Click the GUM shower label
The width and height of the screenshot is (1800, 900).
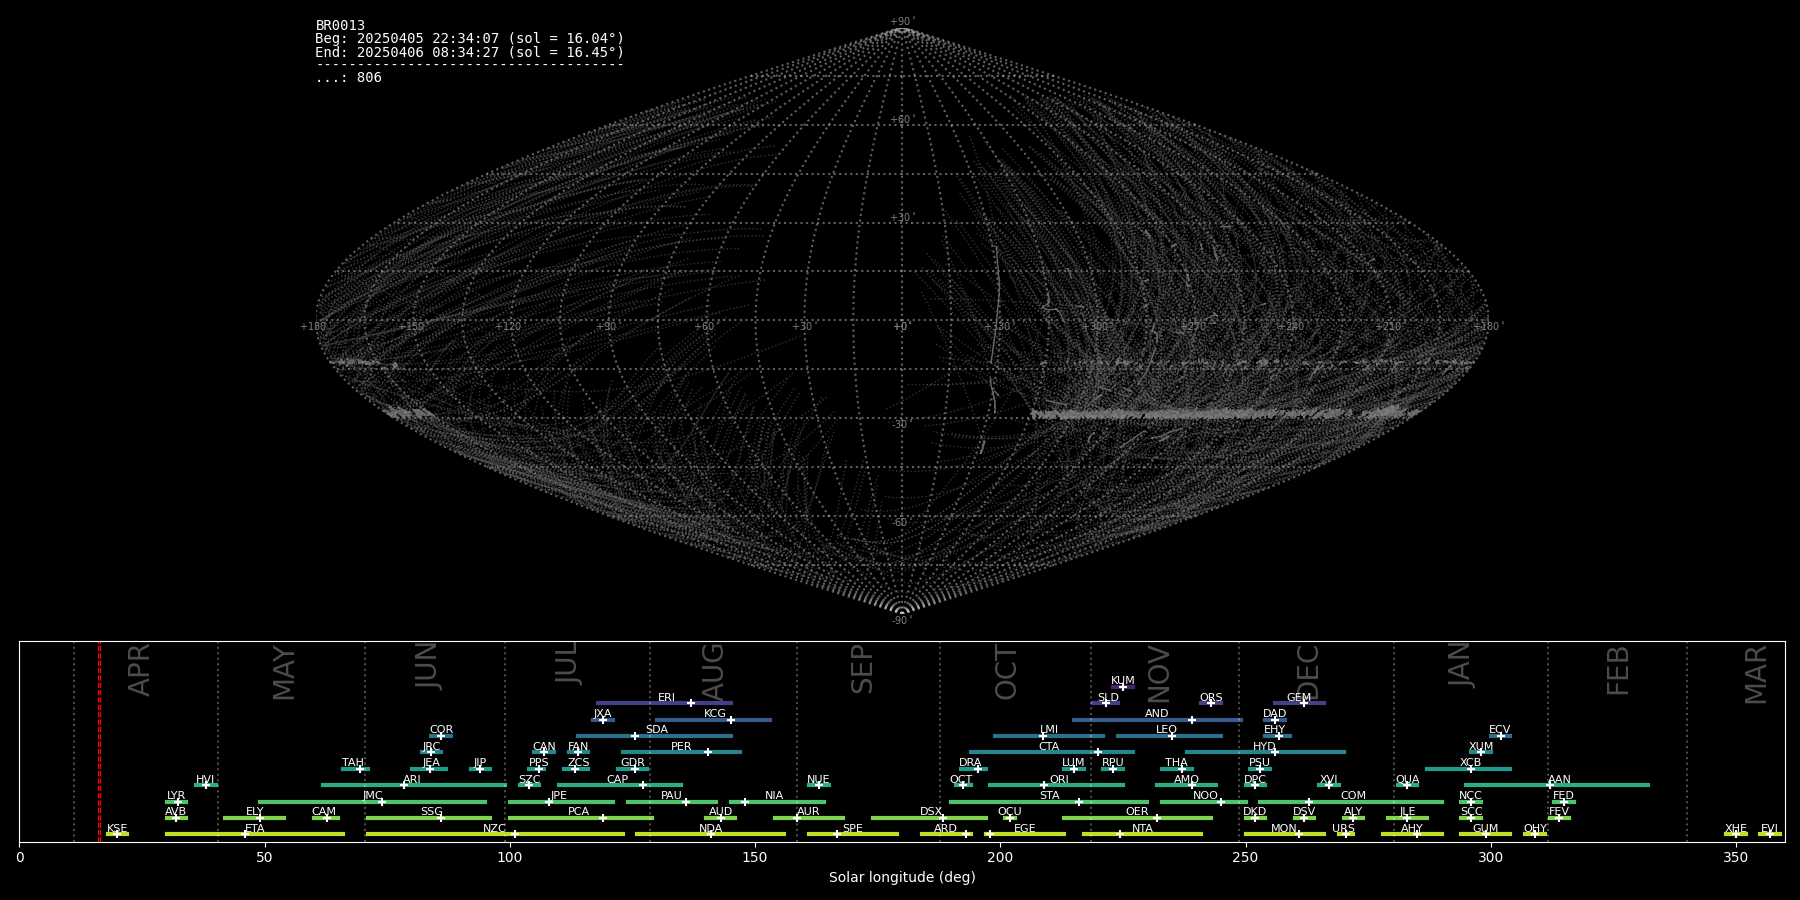[1485, 829]
